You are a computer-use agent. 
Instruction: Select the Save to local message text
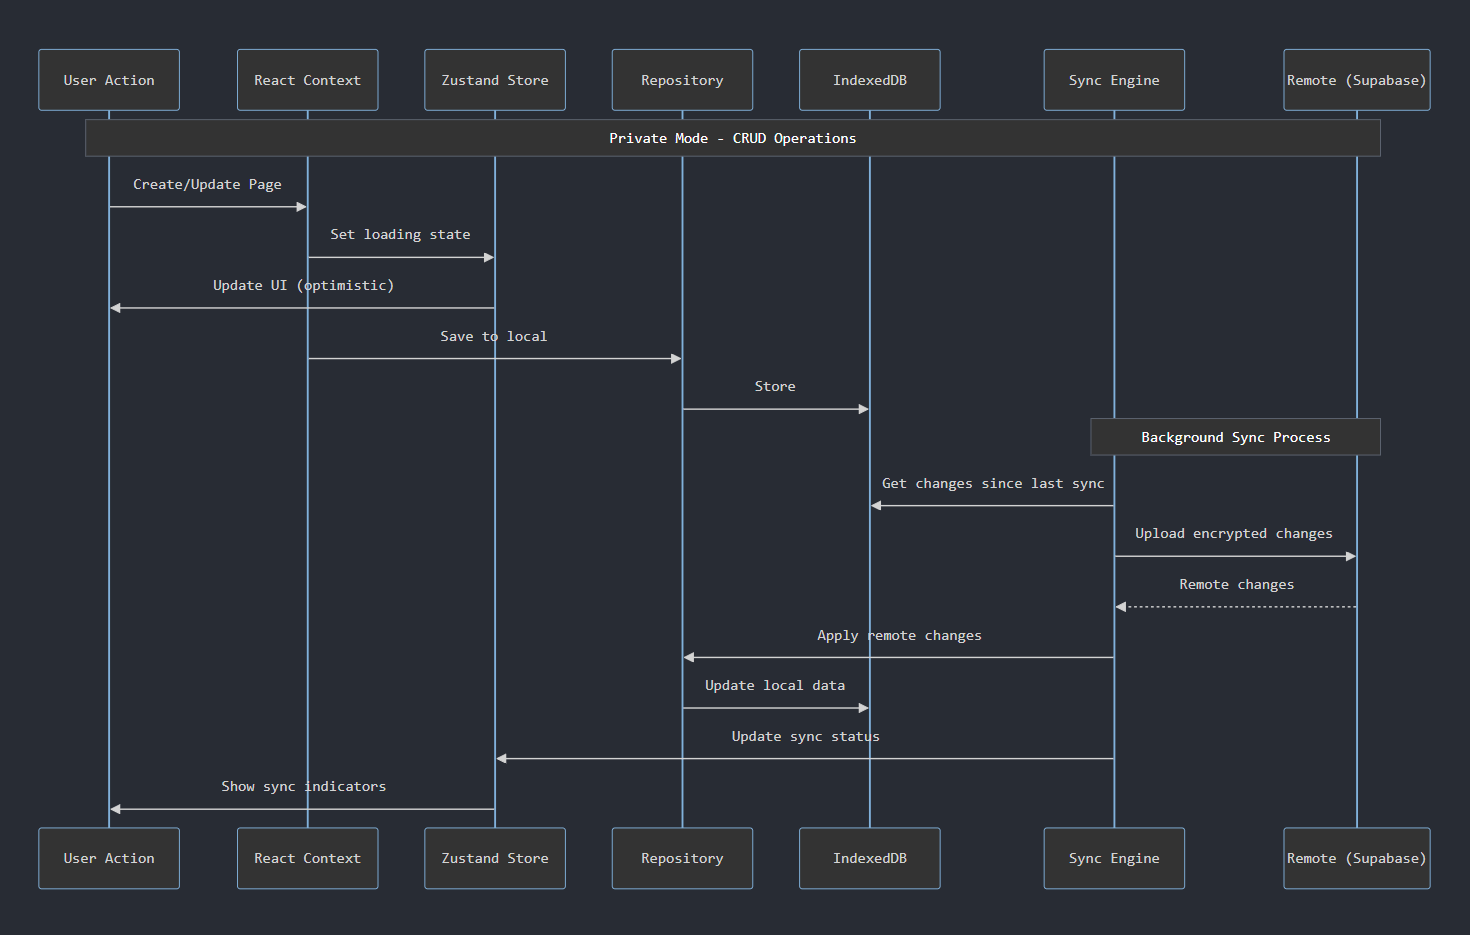click(493, 336)
